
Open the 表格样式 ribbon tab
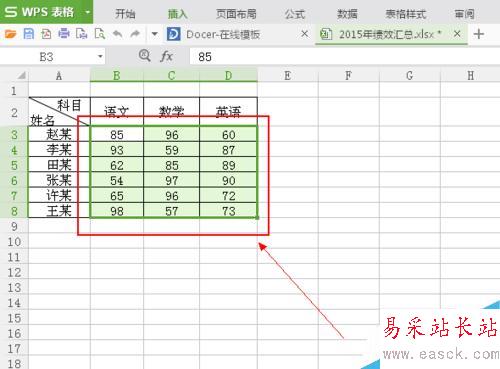point(406,14)
